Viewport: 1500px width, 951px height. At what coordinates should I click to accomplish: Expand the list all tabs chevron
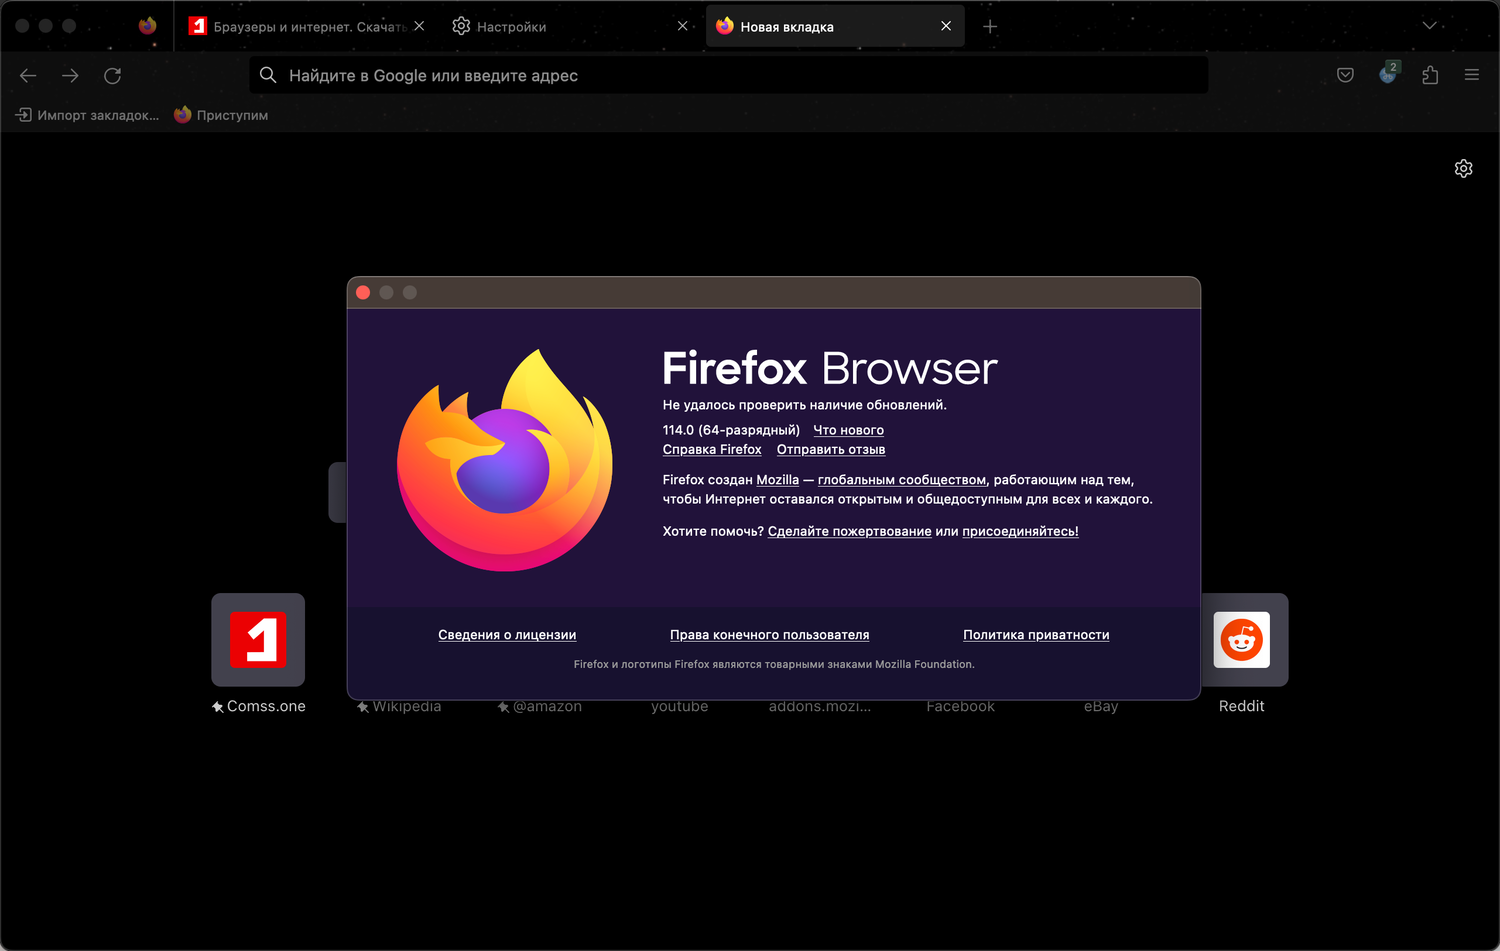coord(1430,26)
